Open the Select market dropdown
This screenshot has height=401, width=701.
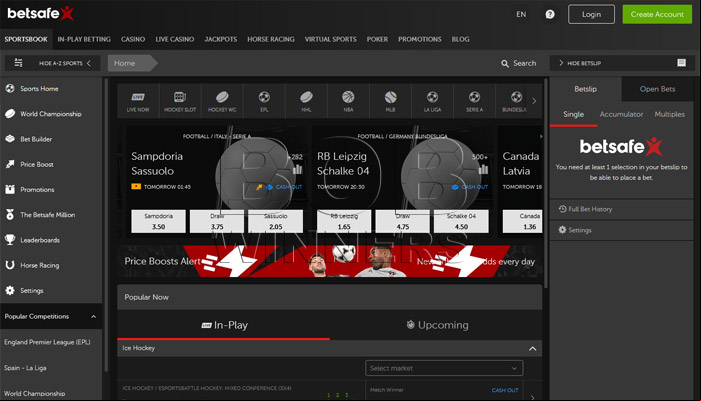(444, 368)
